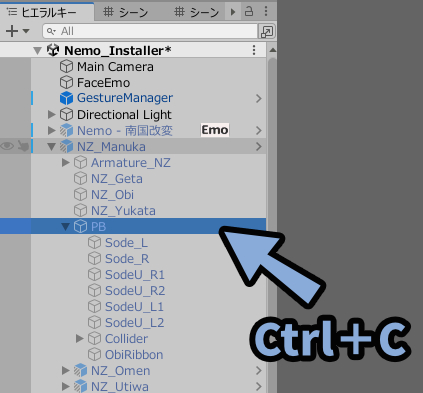Select the FaceEmo object icon
Screen dimensions: 423x393
tap(66, 82)
